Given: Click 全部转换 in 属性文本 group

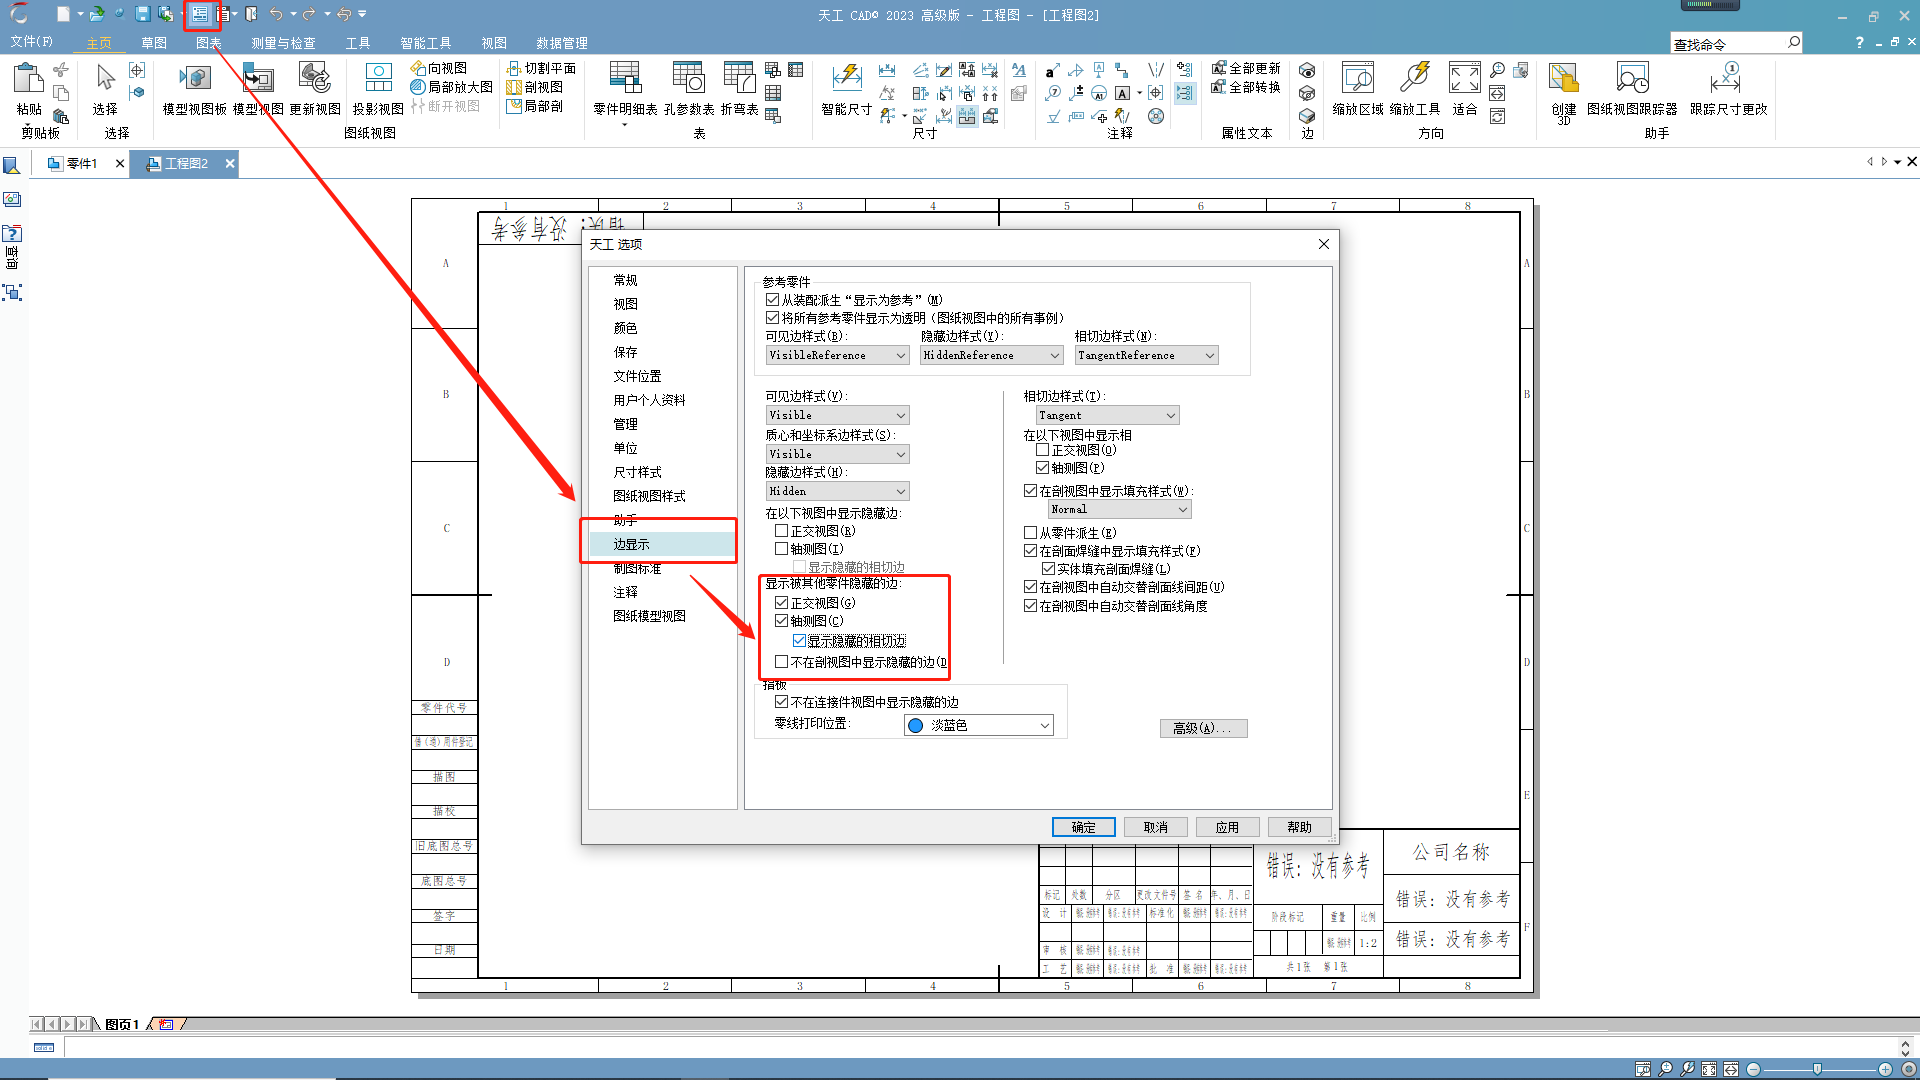Looking at the screenshot, I should (x=1246, y=87).
